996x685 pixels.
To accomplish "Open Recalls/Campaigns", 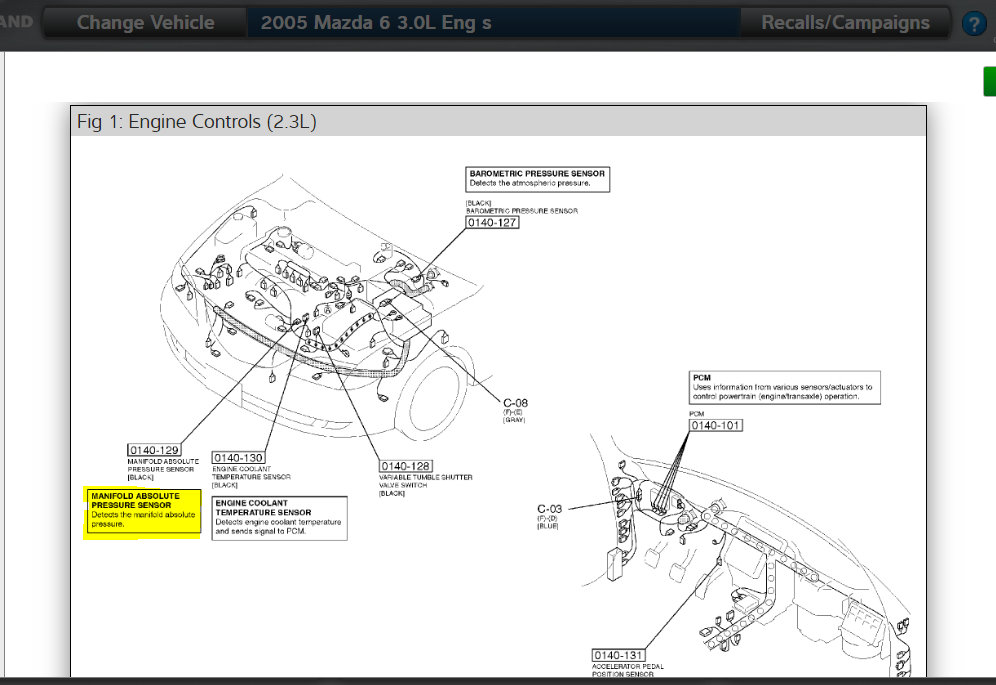I will click(x=845, y=23).
